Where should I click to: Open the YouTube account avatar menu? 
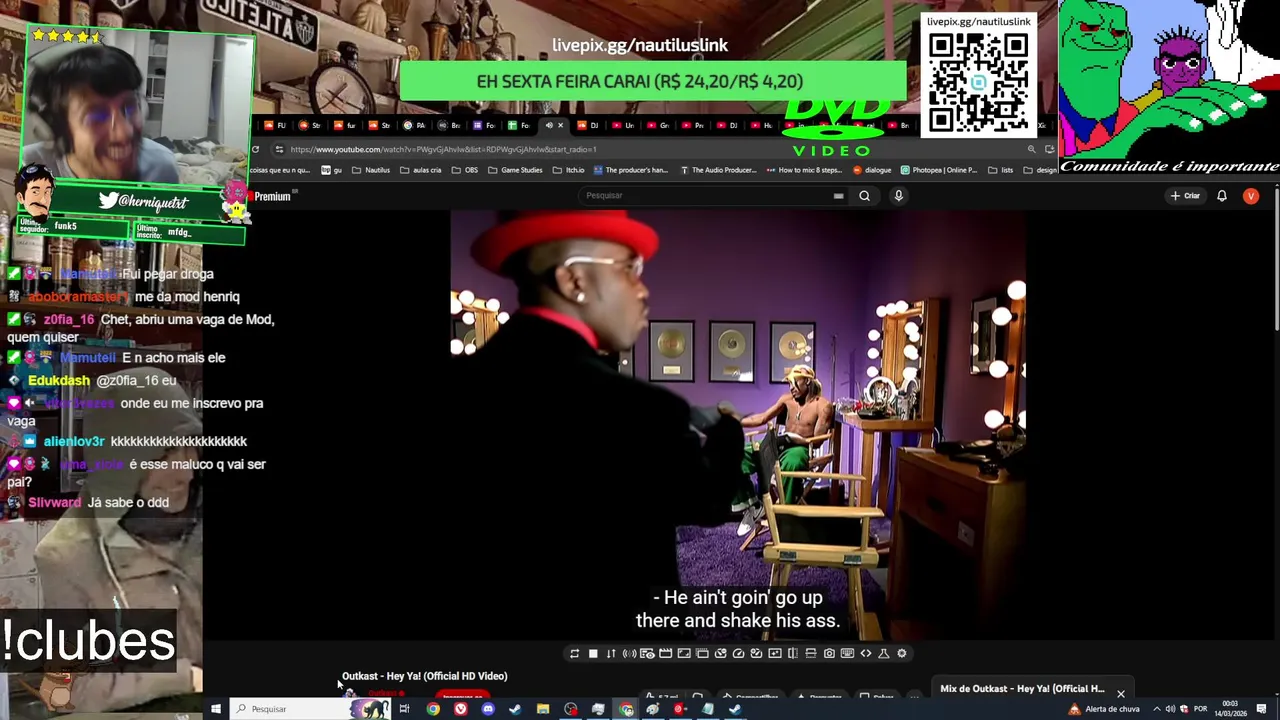coord(1250,196)
